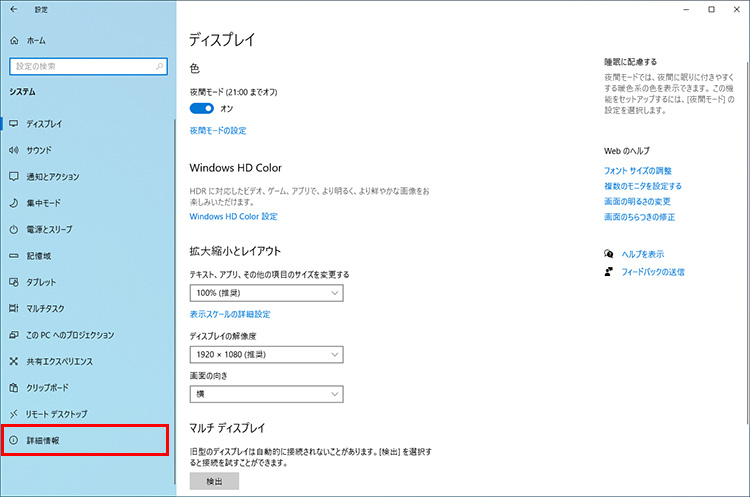
Task: Open 集中モード via moon icon
Action: coord(14,203)
